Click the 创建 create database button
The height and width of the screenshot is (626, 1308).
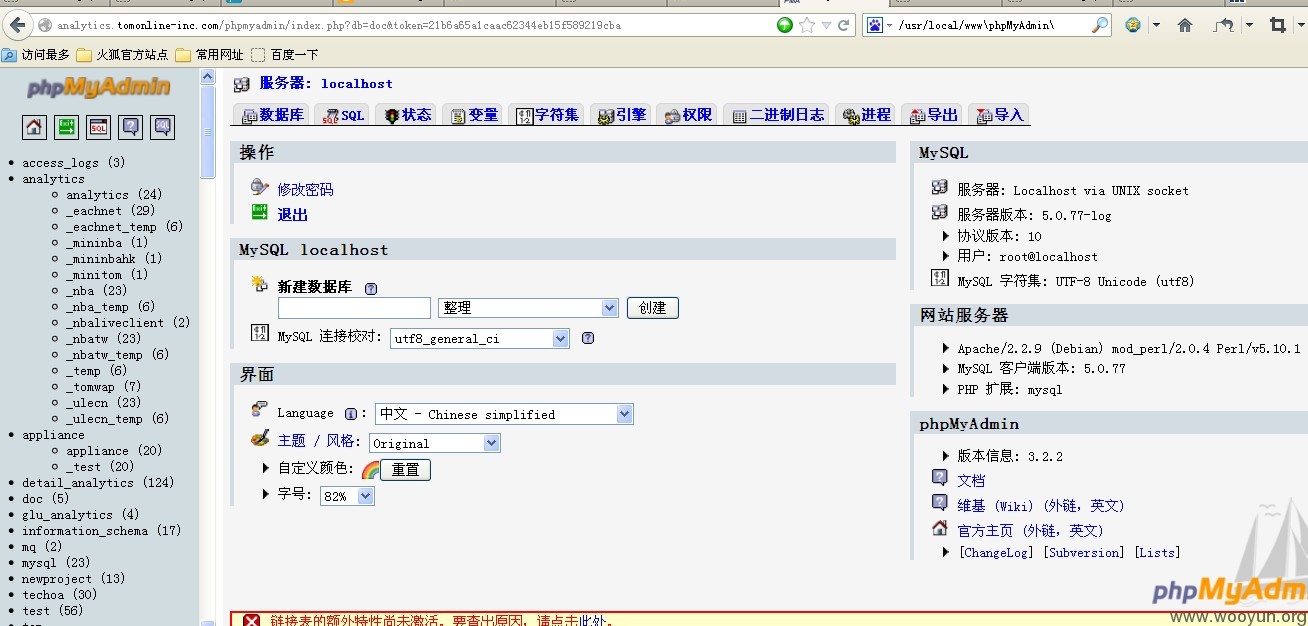[653, 308]
